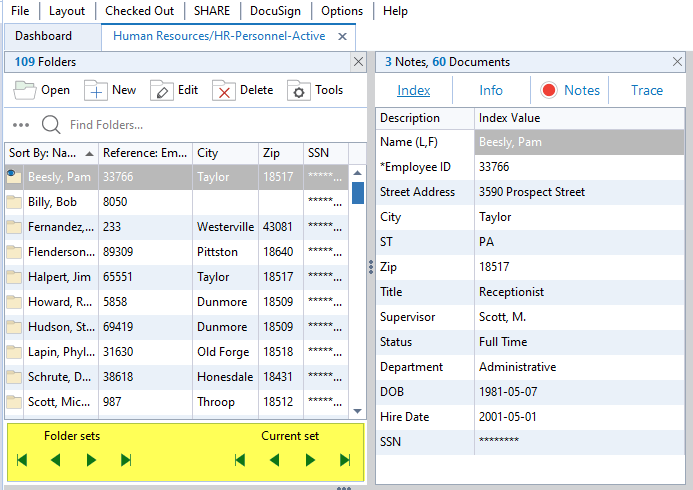693x490 pixels.
Task: Click the Tools gear icon
Action: point(299,91)
